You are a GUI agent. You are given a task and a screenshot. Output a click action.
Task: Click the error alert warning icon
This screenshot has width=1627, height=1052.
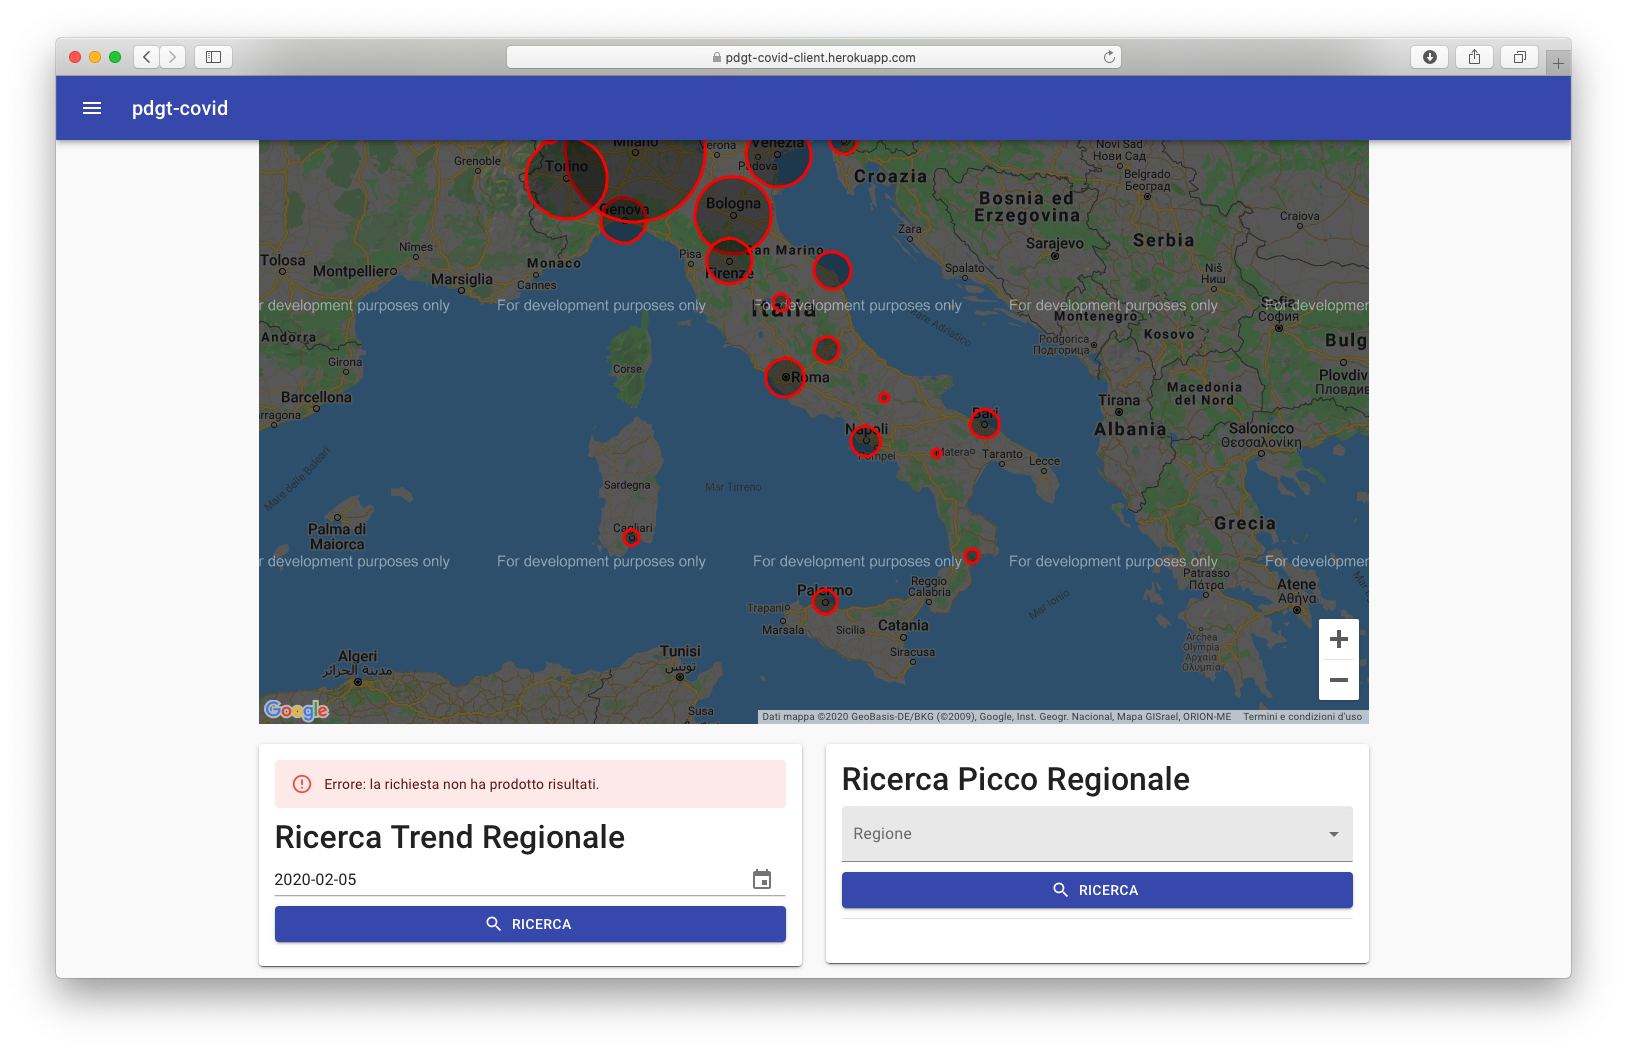(302, 784)
